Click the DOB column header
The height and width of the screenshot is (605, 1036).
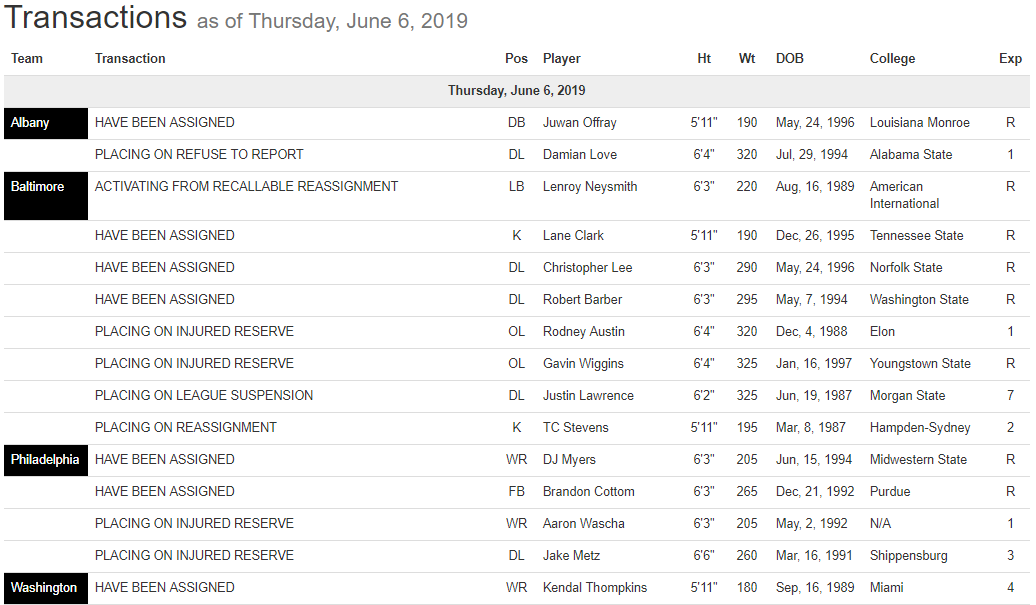click(x=789, y=59)
